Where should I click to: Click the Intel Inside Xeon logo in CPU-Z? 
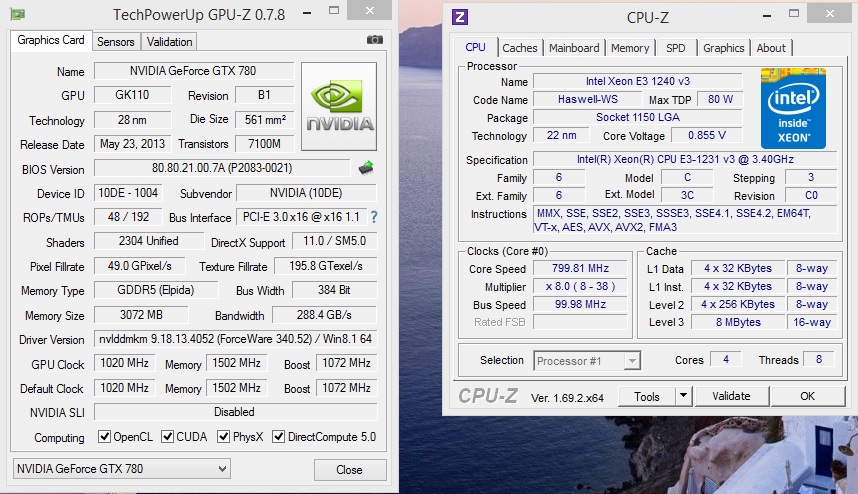point(793,108)
